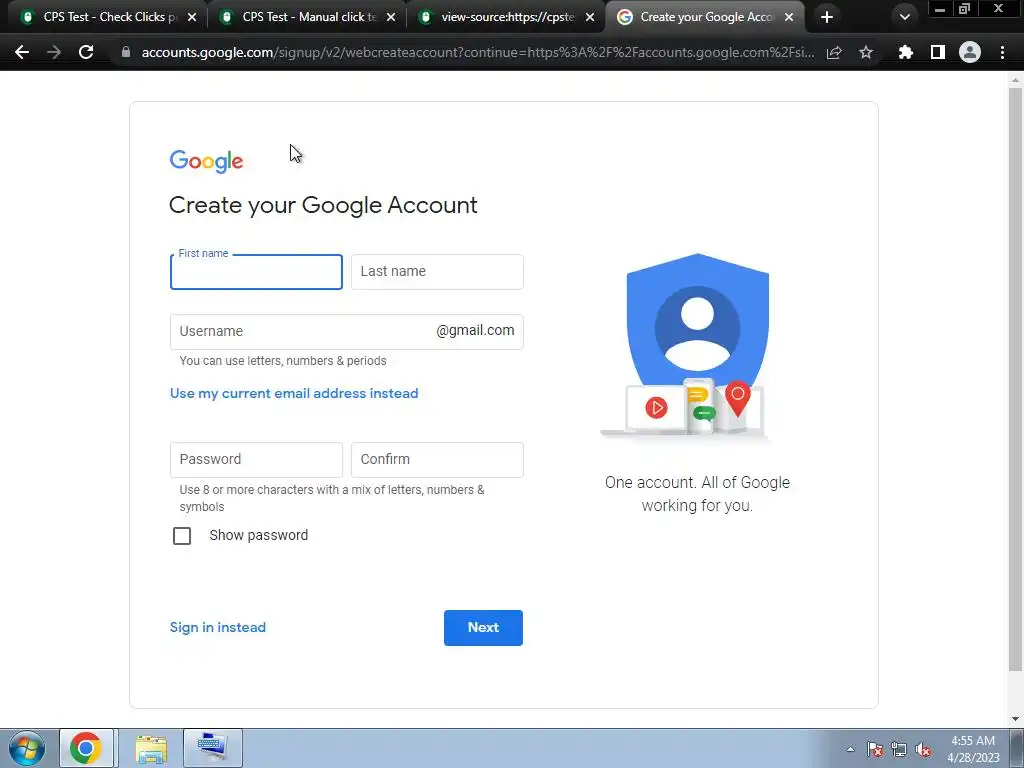Click the blue Next button
This screenshot has height=768, width=1024.
[483, 628]
